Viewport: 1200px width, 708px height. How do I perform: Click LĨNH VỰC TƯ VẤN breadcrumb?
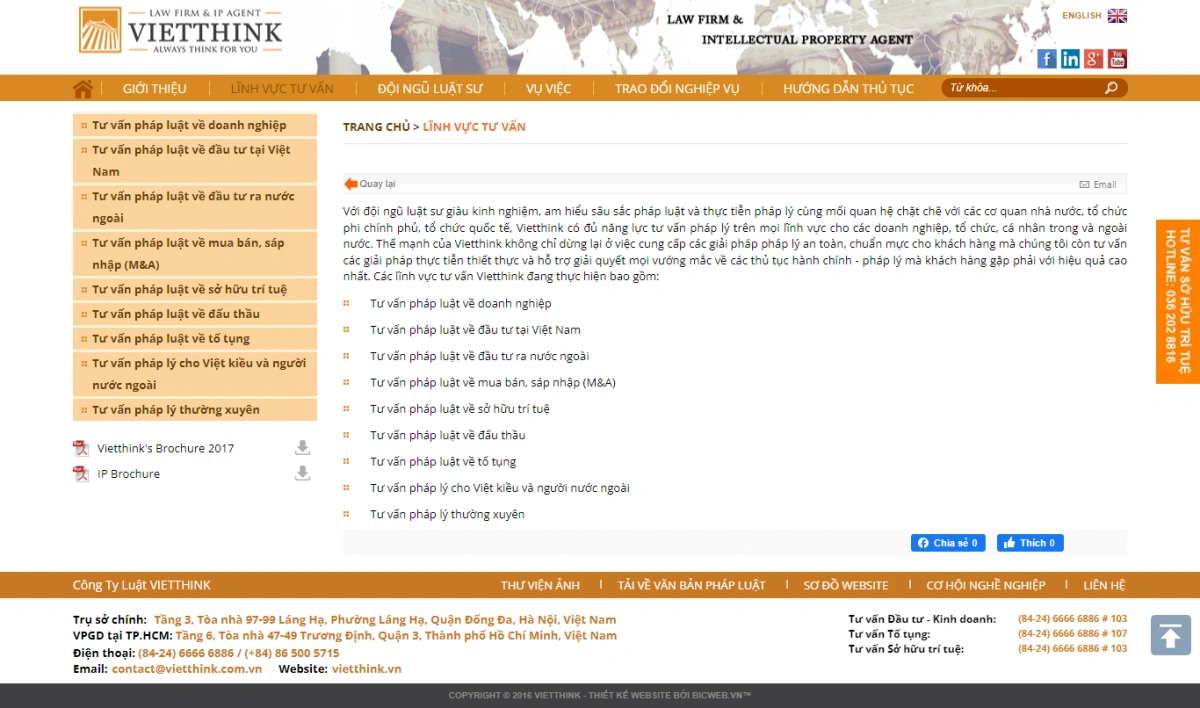pyautogui.click(x=474, y=127)
